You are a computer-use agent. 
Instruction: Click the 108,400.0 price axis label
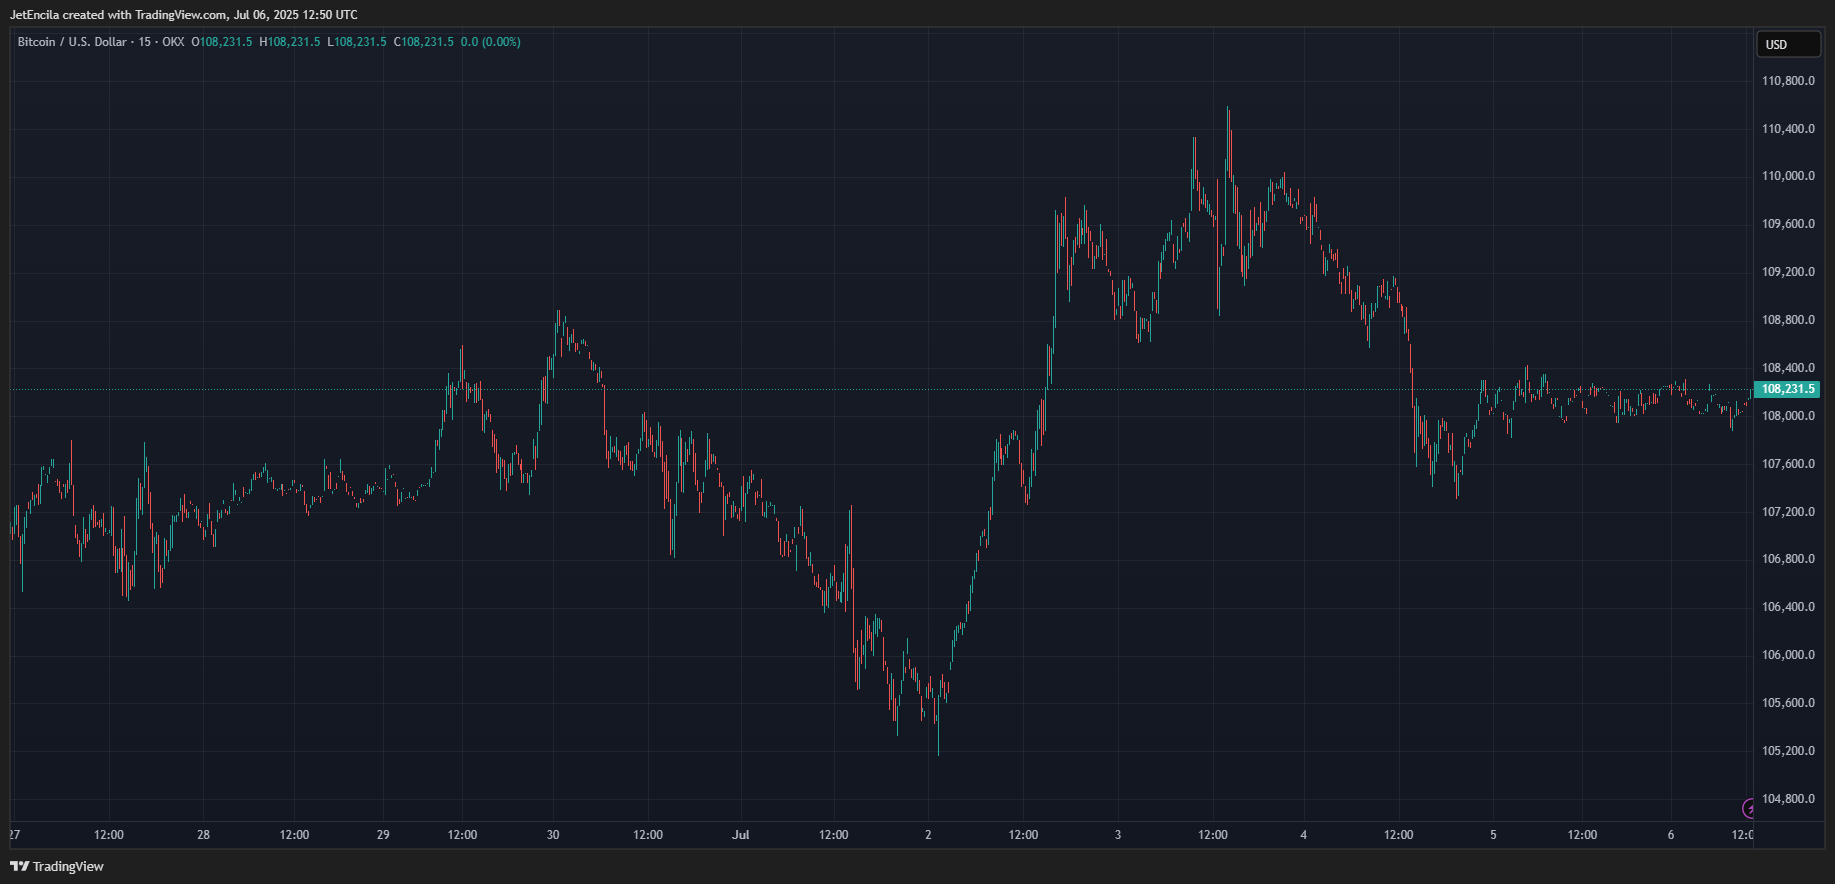tap(1788, 368)
